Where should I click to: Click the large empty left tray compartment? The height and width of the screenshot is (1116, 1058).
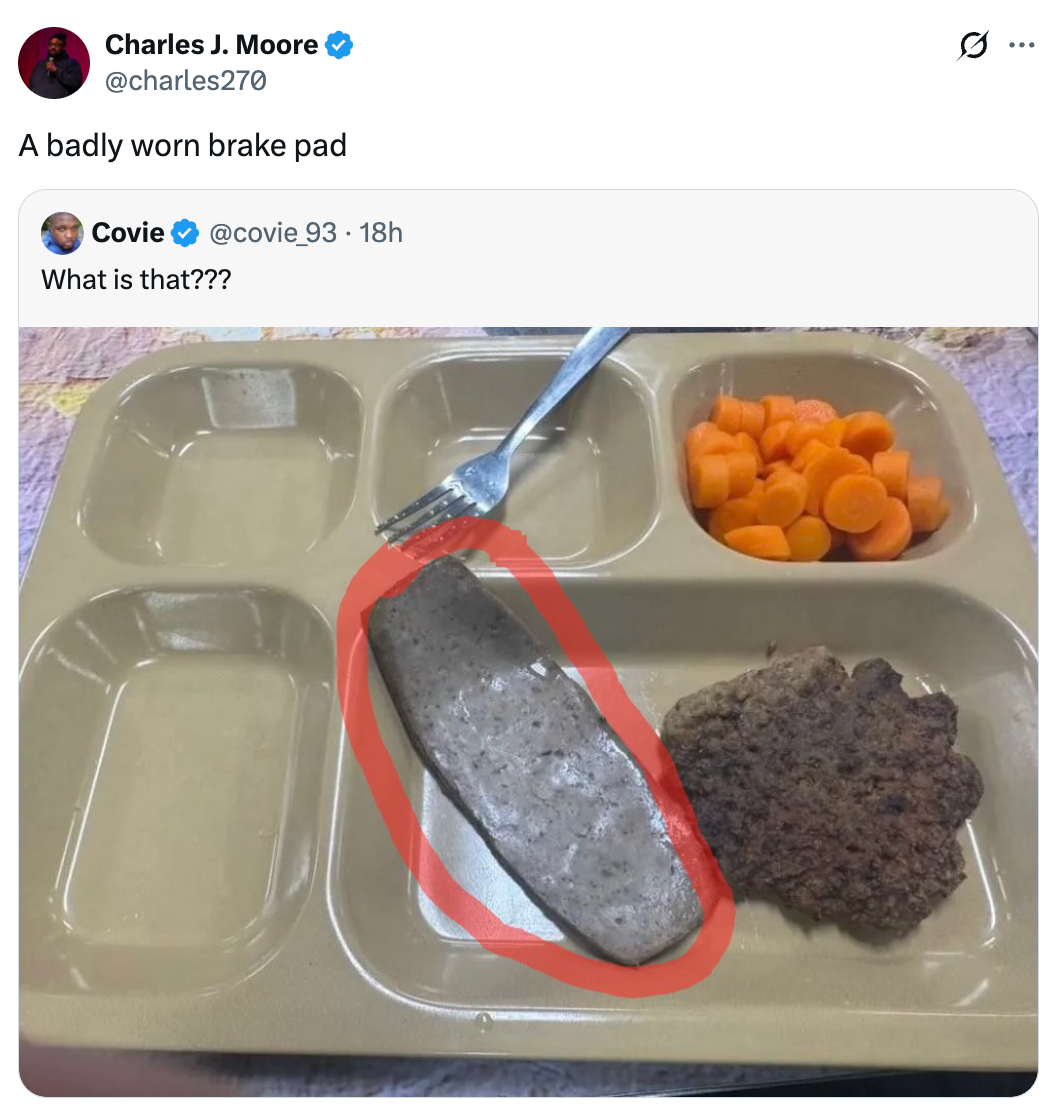click(x=175, y=779)
